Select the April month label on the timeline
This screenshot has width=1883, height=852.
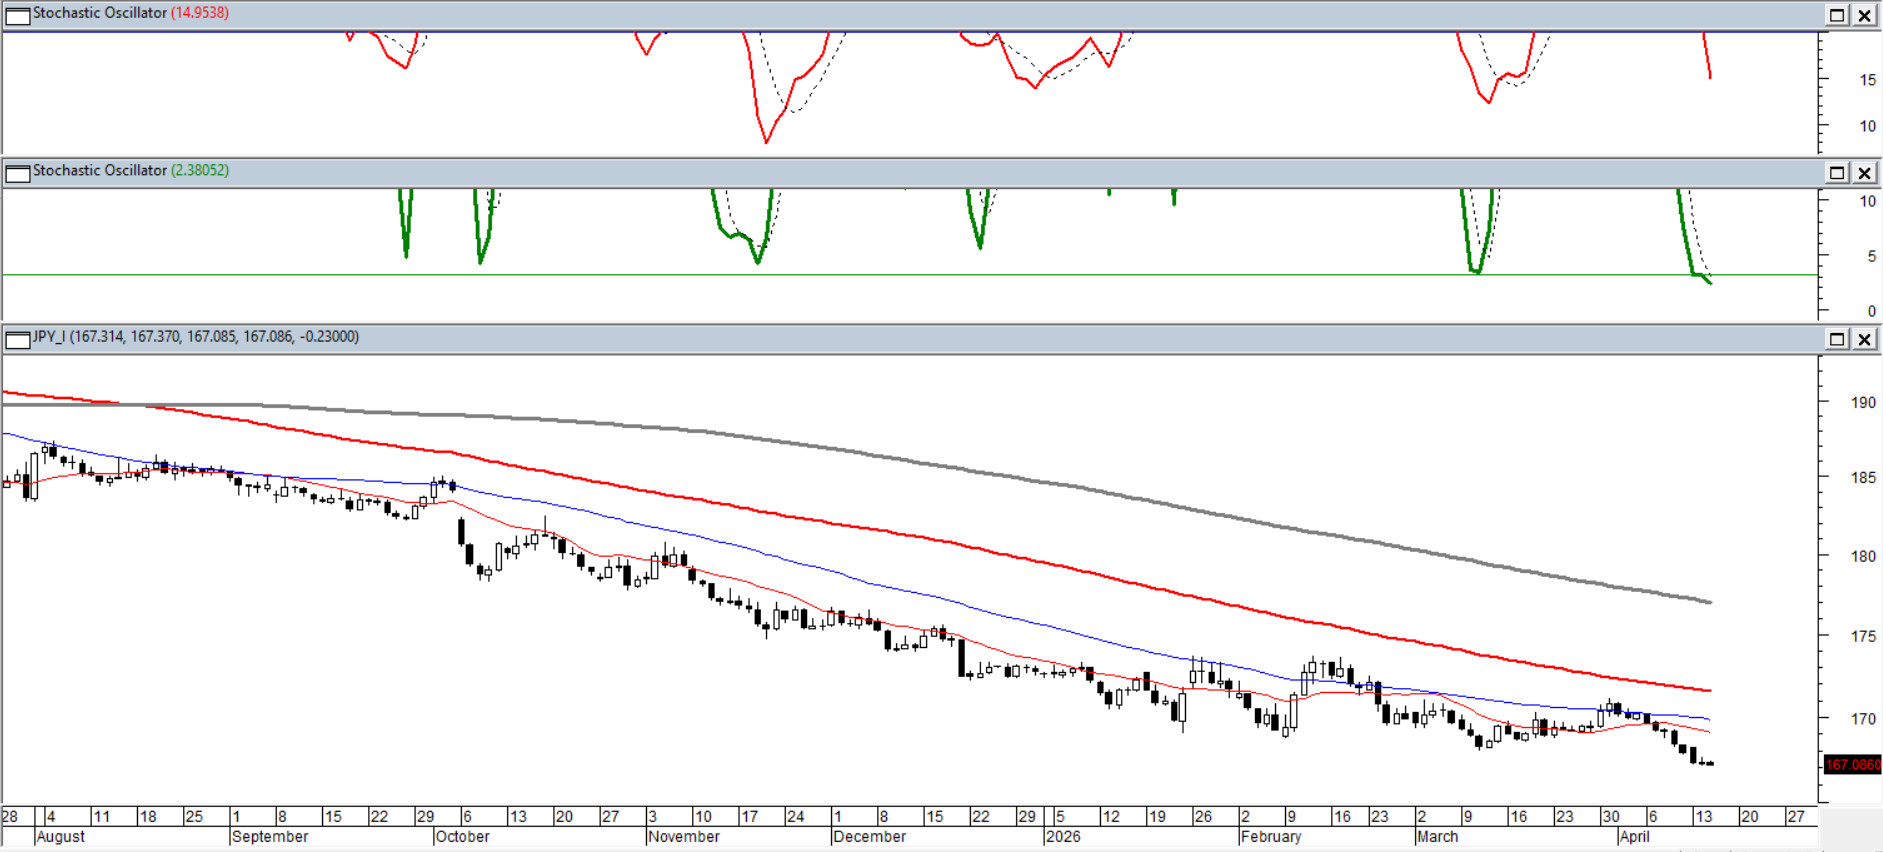[1634, 837]
